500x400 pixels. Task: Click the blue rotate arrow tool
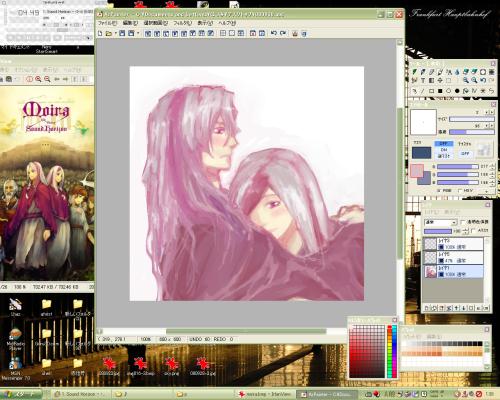(x=483, y=80)
